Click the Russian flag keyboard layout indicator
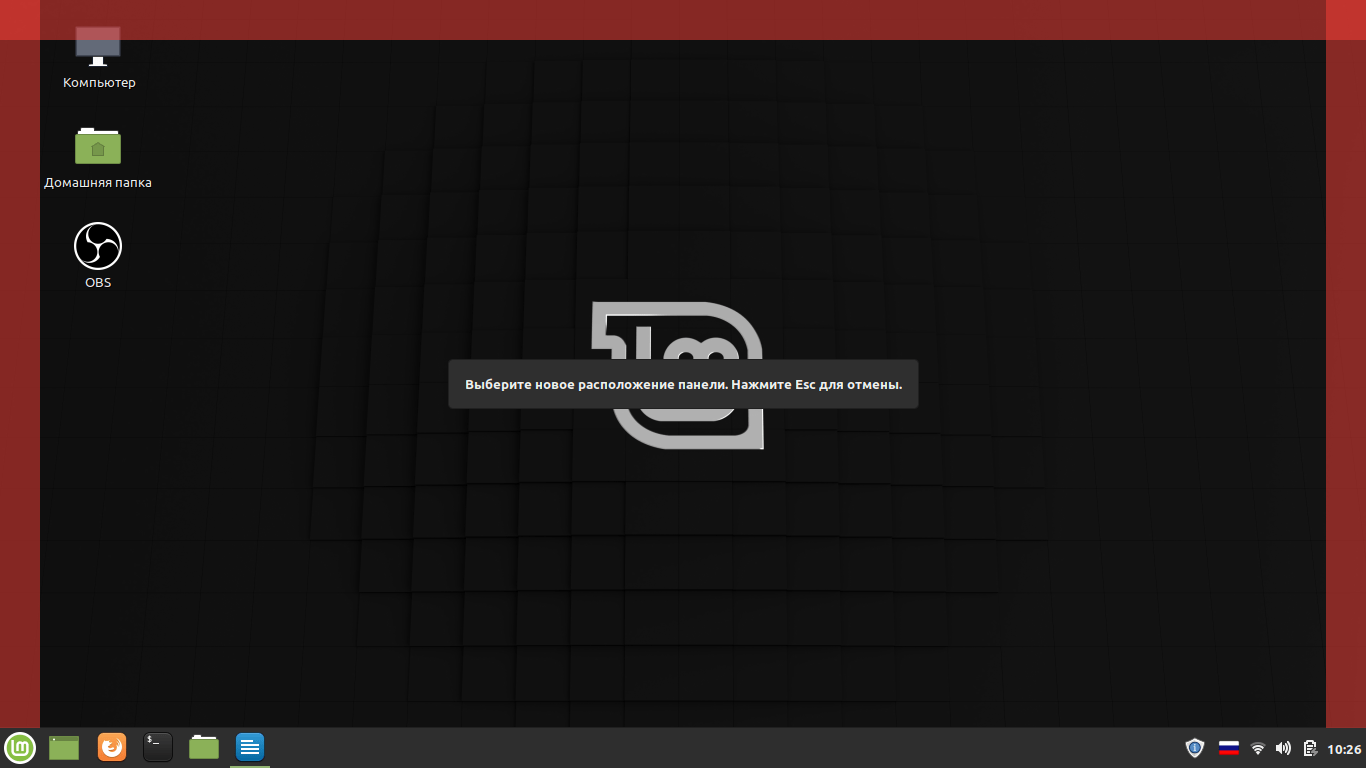The height and width of the screenshot is (768, 1366). (1229, 748)
